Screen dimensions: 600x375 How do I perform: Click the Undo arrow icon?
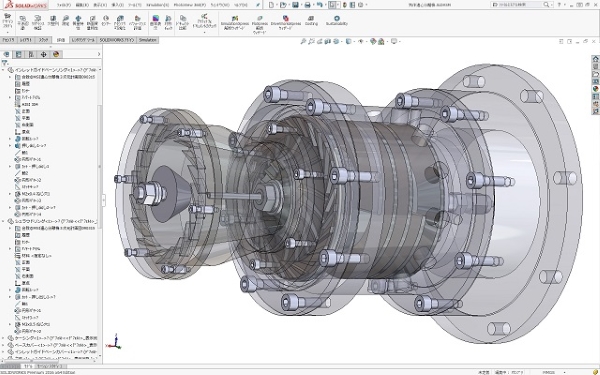(x=320, y=5)
